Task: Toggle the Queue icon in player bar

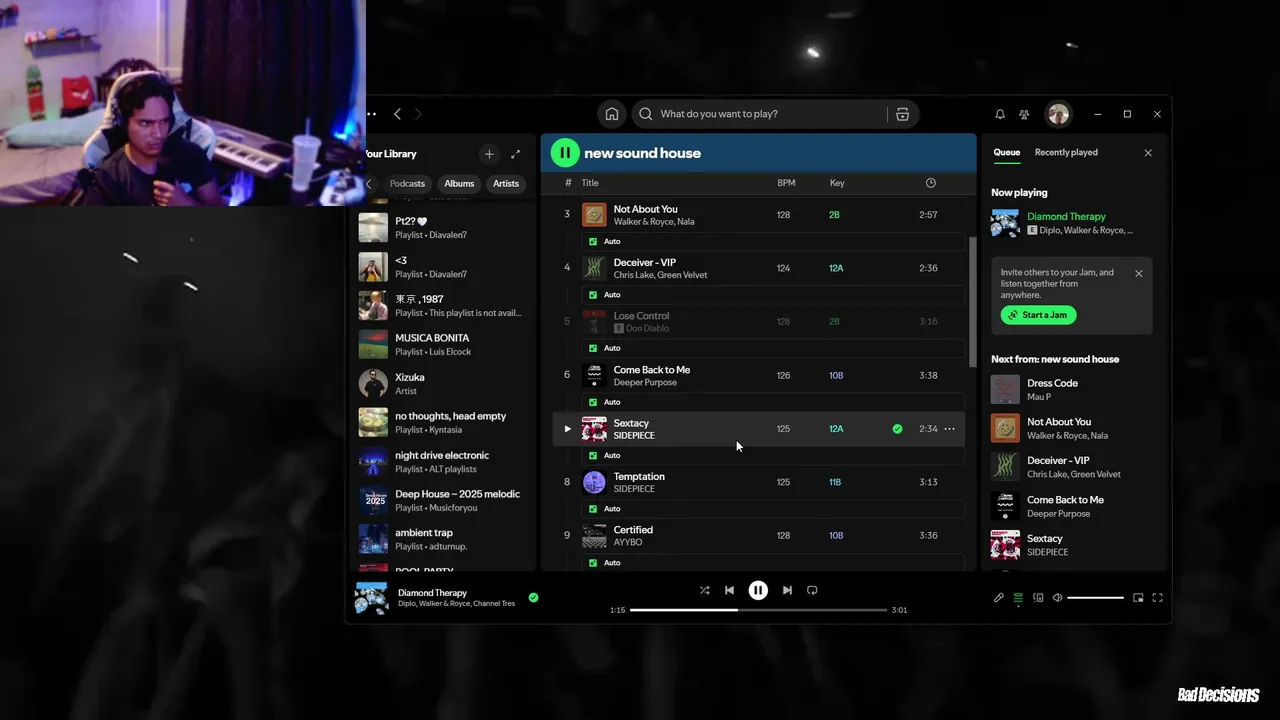Action: click(x=1018, y=598)
